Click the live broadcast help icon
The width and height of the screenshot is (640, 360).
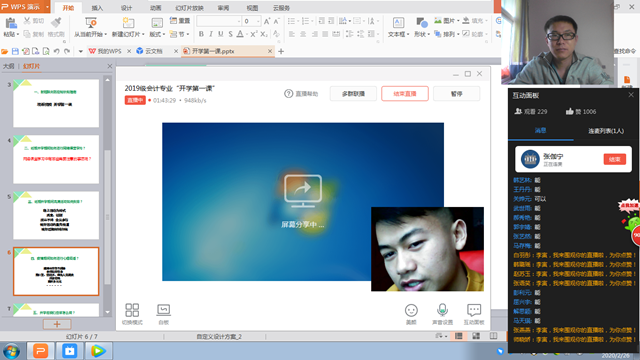click(x=289, y=93)
